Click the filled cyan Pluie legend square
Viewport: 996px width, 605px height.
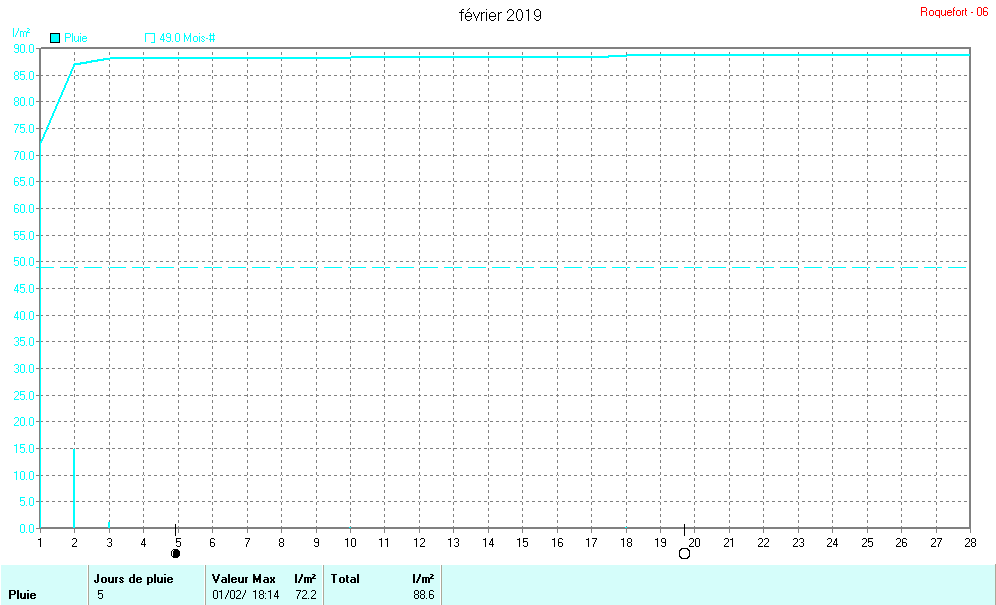[x=55, y=38]
